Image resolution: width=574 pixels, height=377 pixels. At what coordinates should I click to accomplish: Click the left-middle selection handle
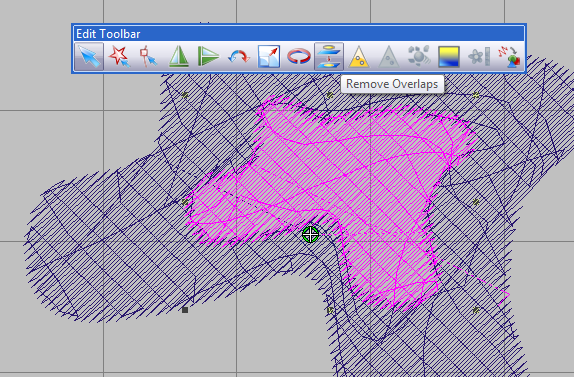pos(185,202)
